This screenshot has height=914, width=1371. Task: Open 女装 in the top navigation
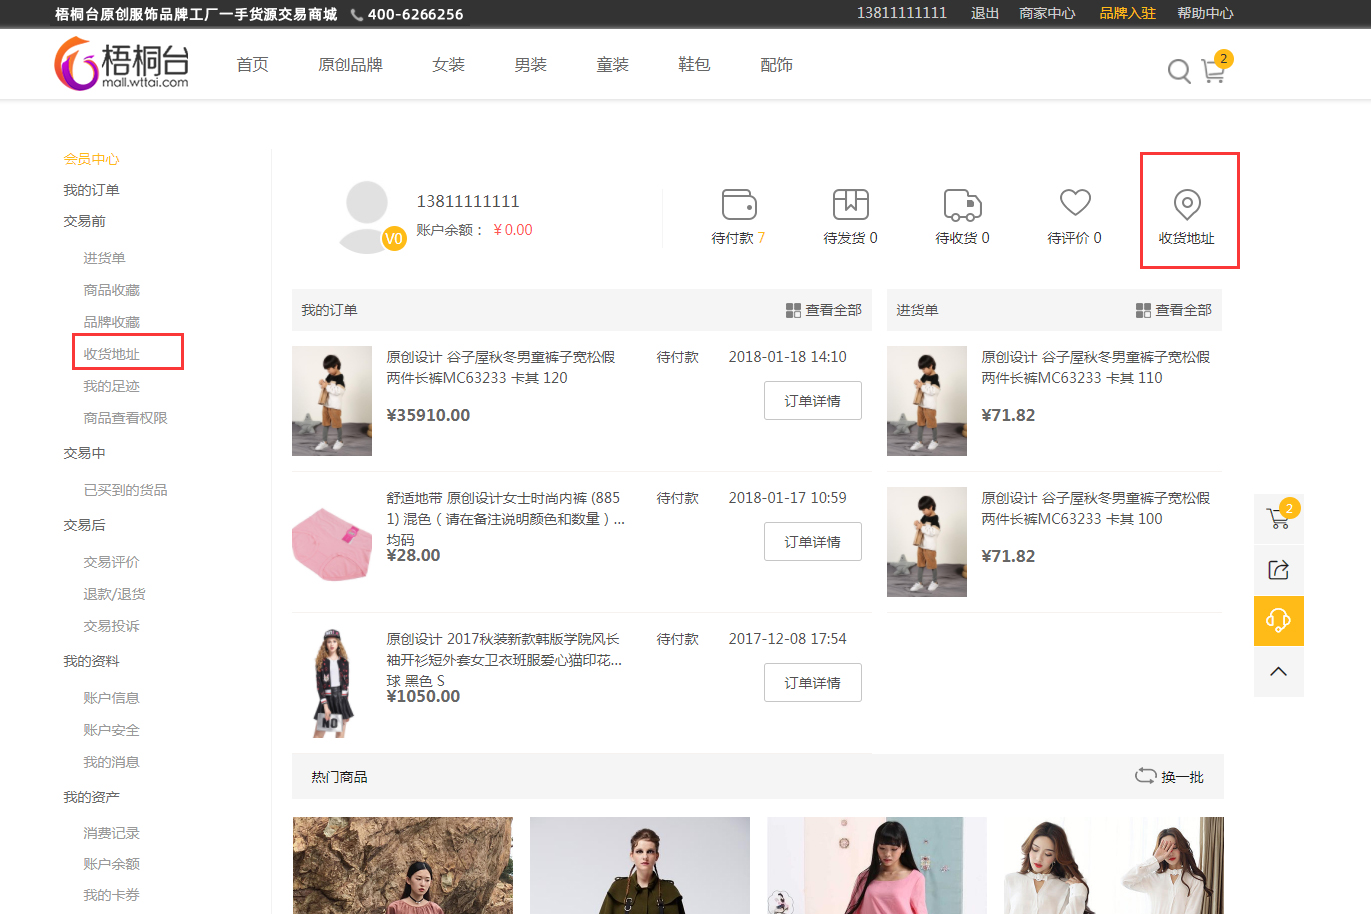click(448, 65)
